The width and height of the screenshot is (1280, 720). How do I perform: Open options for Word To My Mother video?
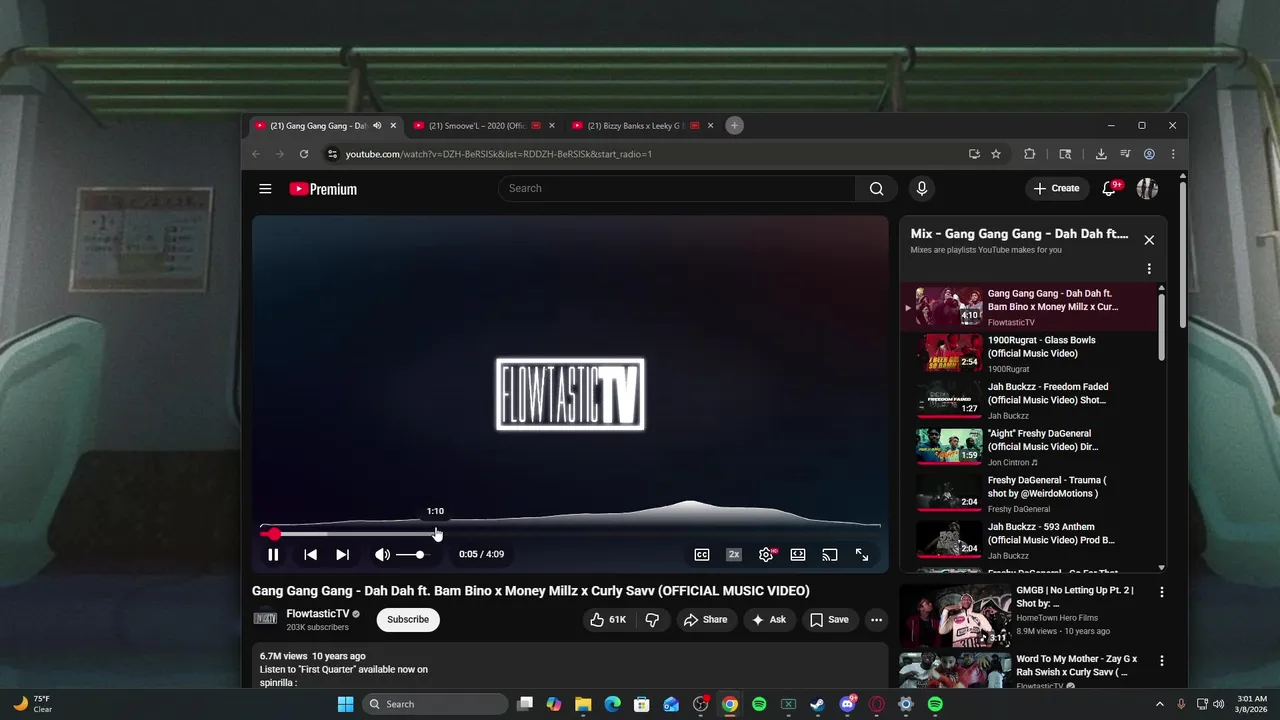[1162, 661]
